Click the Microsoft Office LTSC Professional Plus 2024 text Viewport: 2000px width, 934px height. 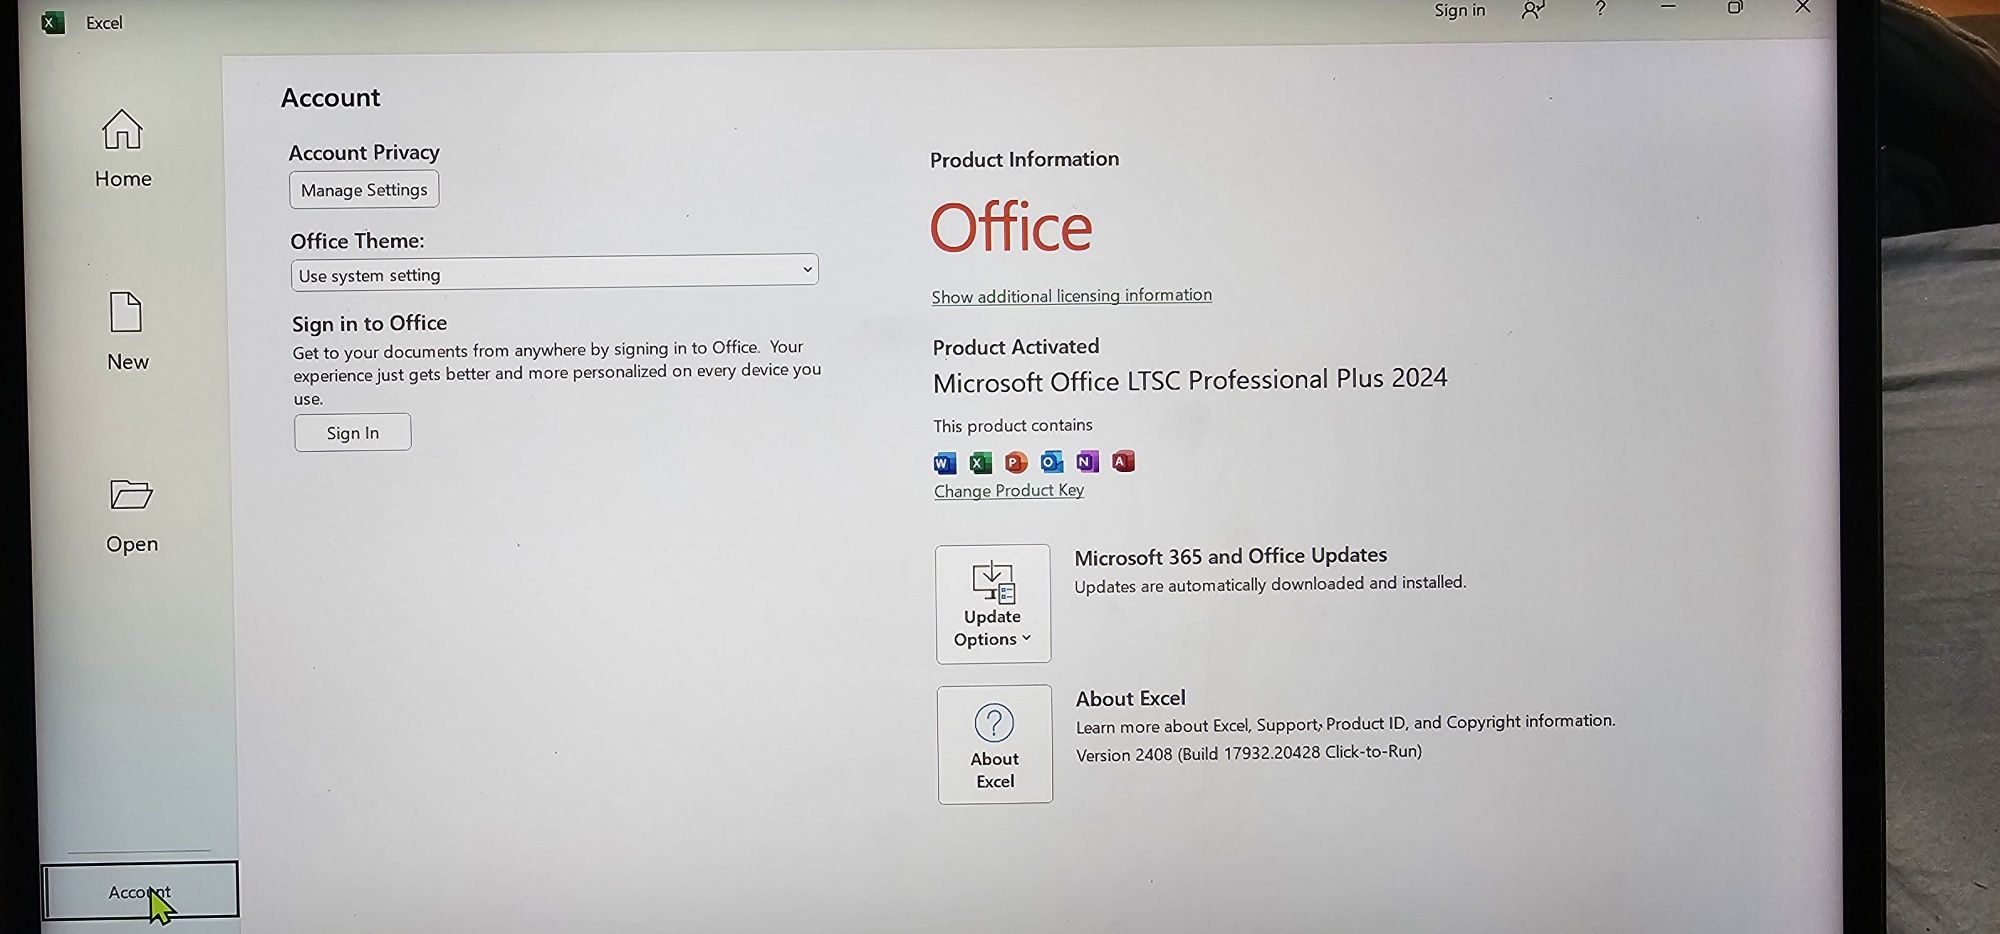[1190, 381]
